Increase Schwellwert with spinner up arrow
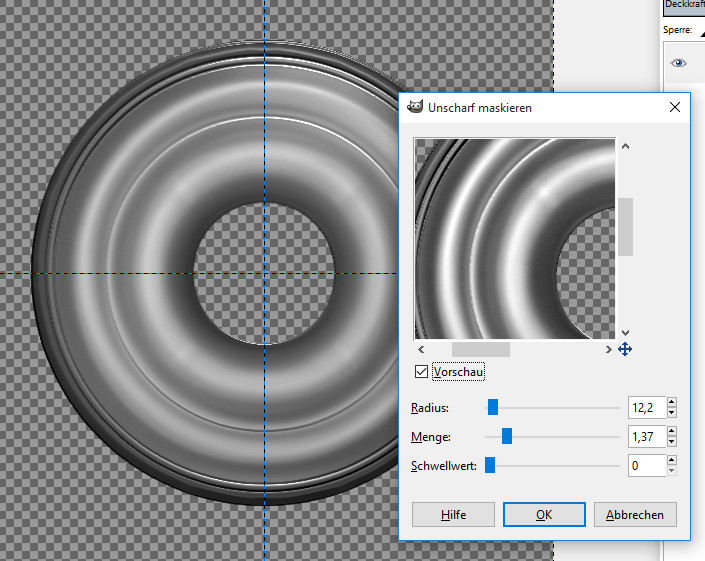705x561 pixels. [x=672, y=460]
